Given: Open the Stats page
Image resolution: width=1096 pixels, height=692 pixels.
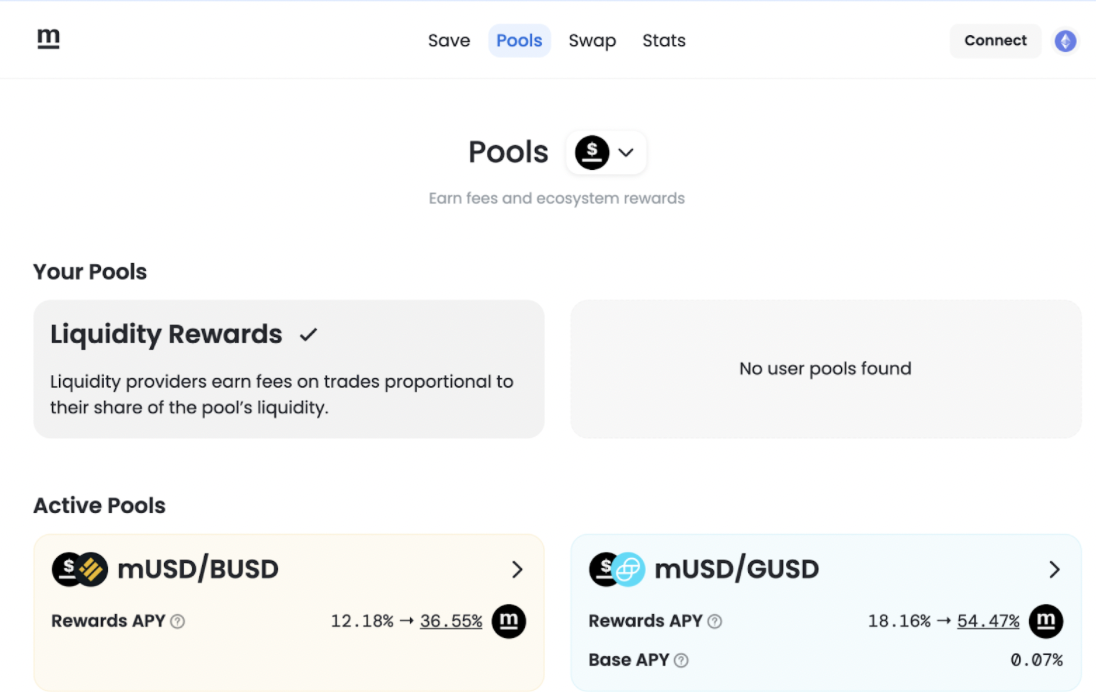Looking at the screenshot, I should [663, 40].
